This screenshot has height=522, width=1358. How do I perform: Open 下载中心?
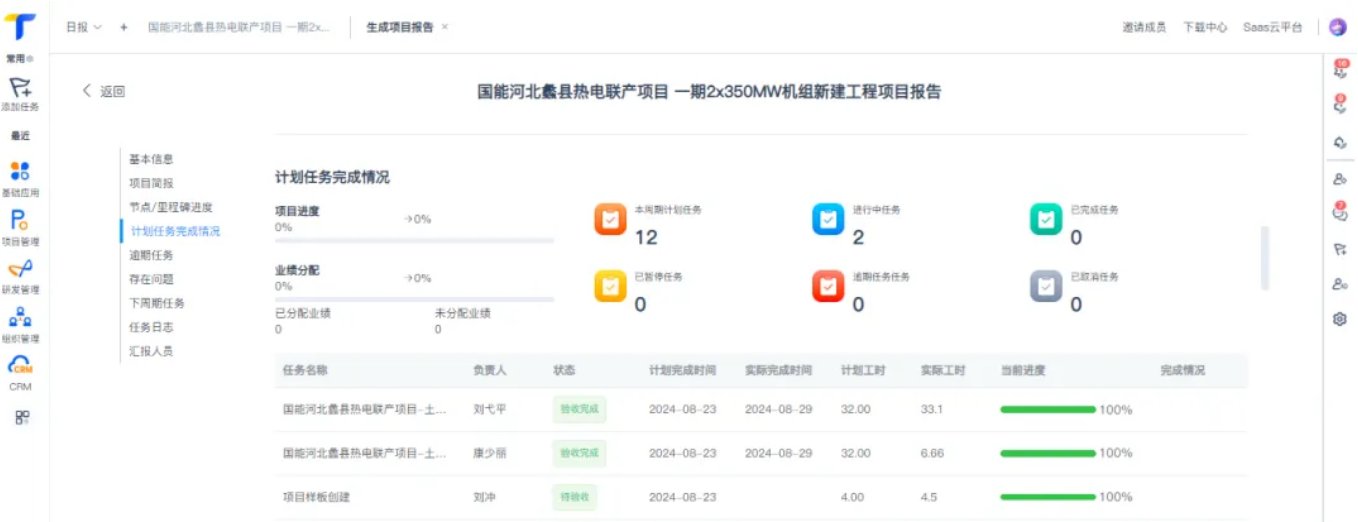tap(1205, 27)
